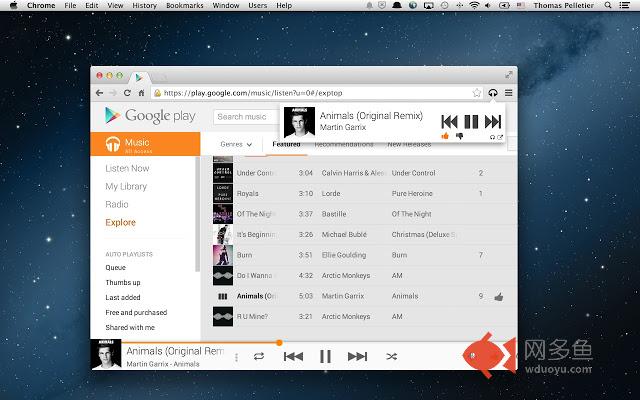Click the pop-out window icon in popup

[x=500, y=137]
